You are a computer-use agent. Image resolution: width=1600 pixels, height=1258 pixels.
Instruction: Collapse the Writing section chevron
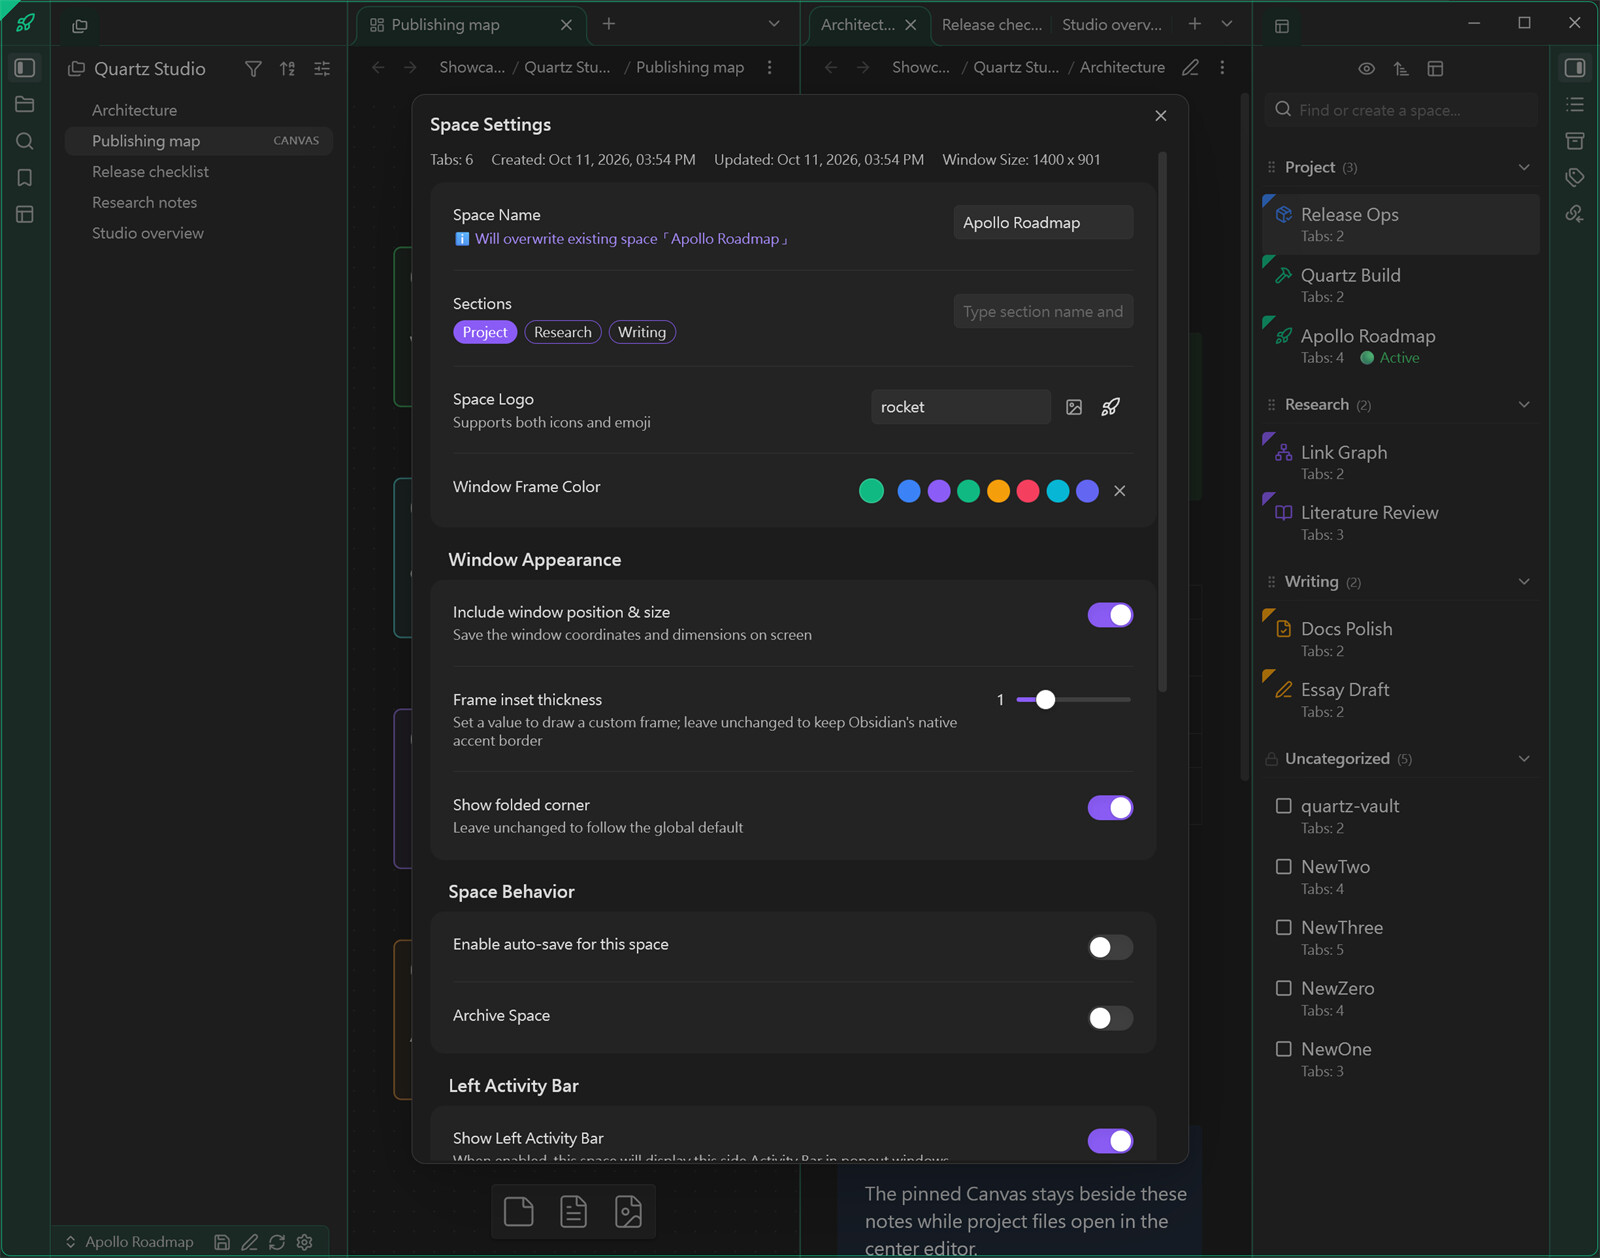pyautogui.click(x=1524, y=582)
